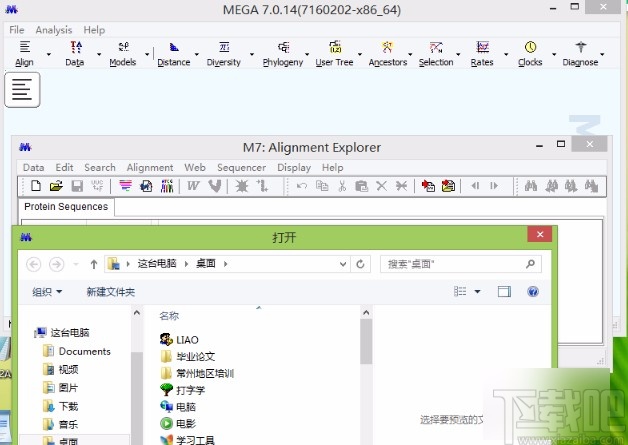
Task: Toggle the preview pane button
Action: tap(504, 292)
